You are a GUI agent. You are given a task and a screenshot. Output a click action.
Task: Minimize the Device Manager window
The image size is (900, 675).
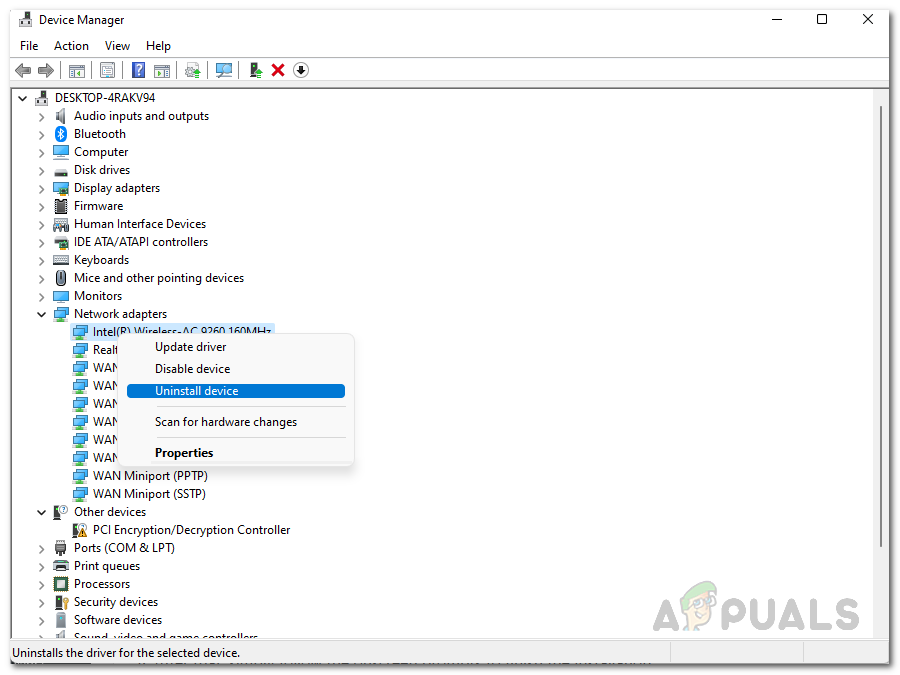(x=777, y=20)
